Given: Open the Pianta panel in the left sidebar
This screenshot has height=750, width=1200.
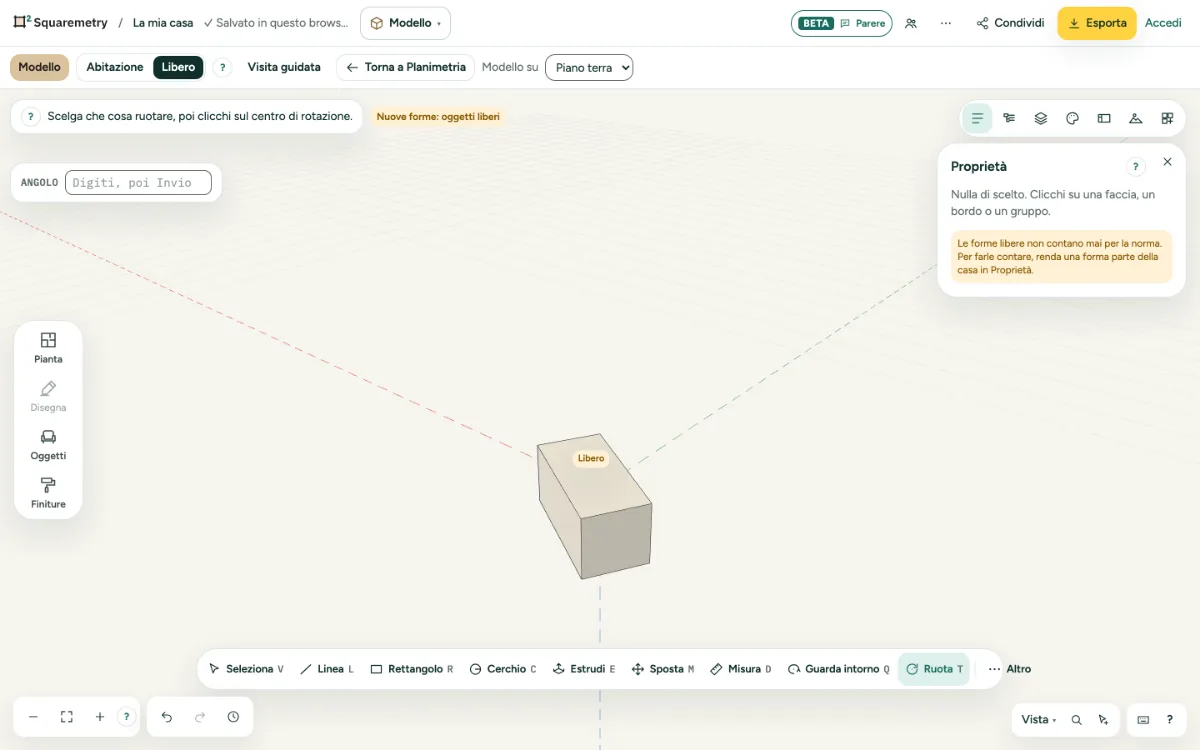Looking at the screenshot, I should coord(48,347).
